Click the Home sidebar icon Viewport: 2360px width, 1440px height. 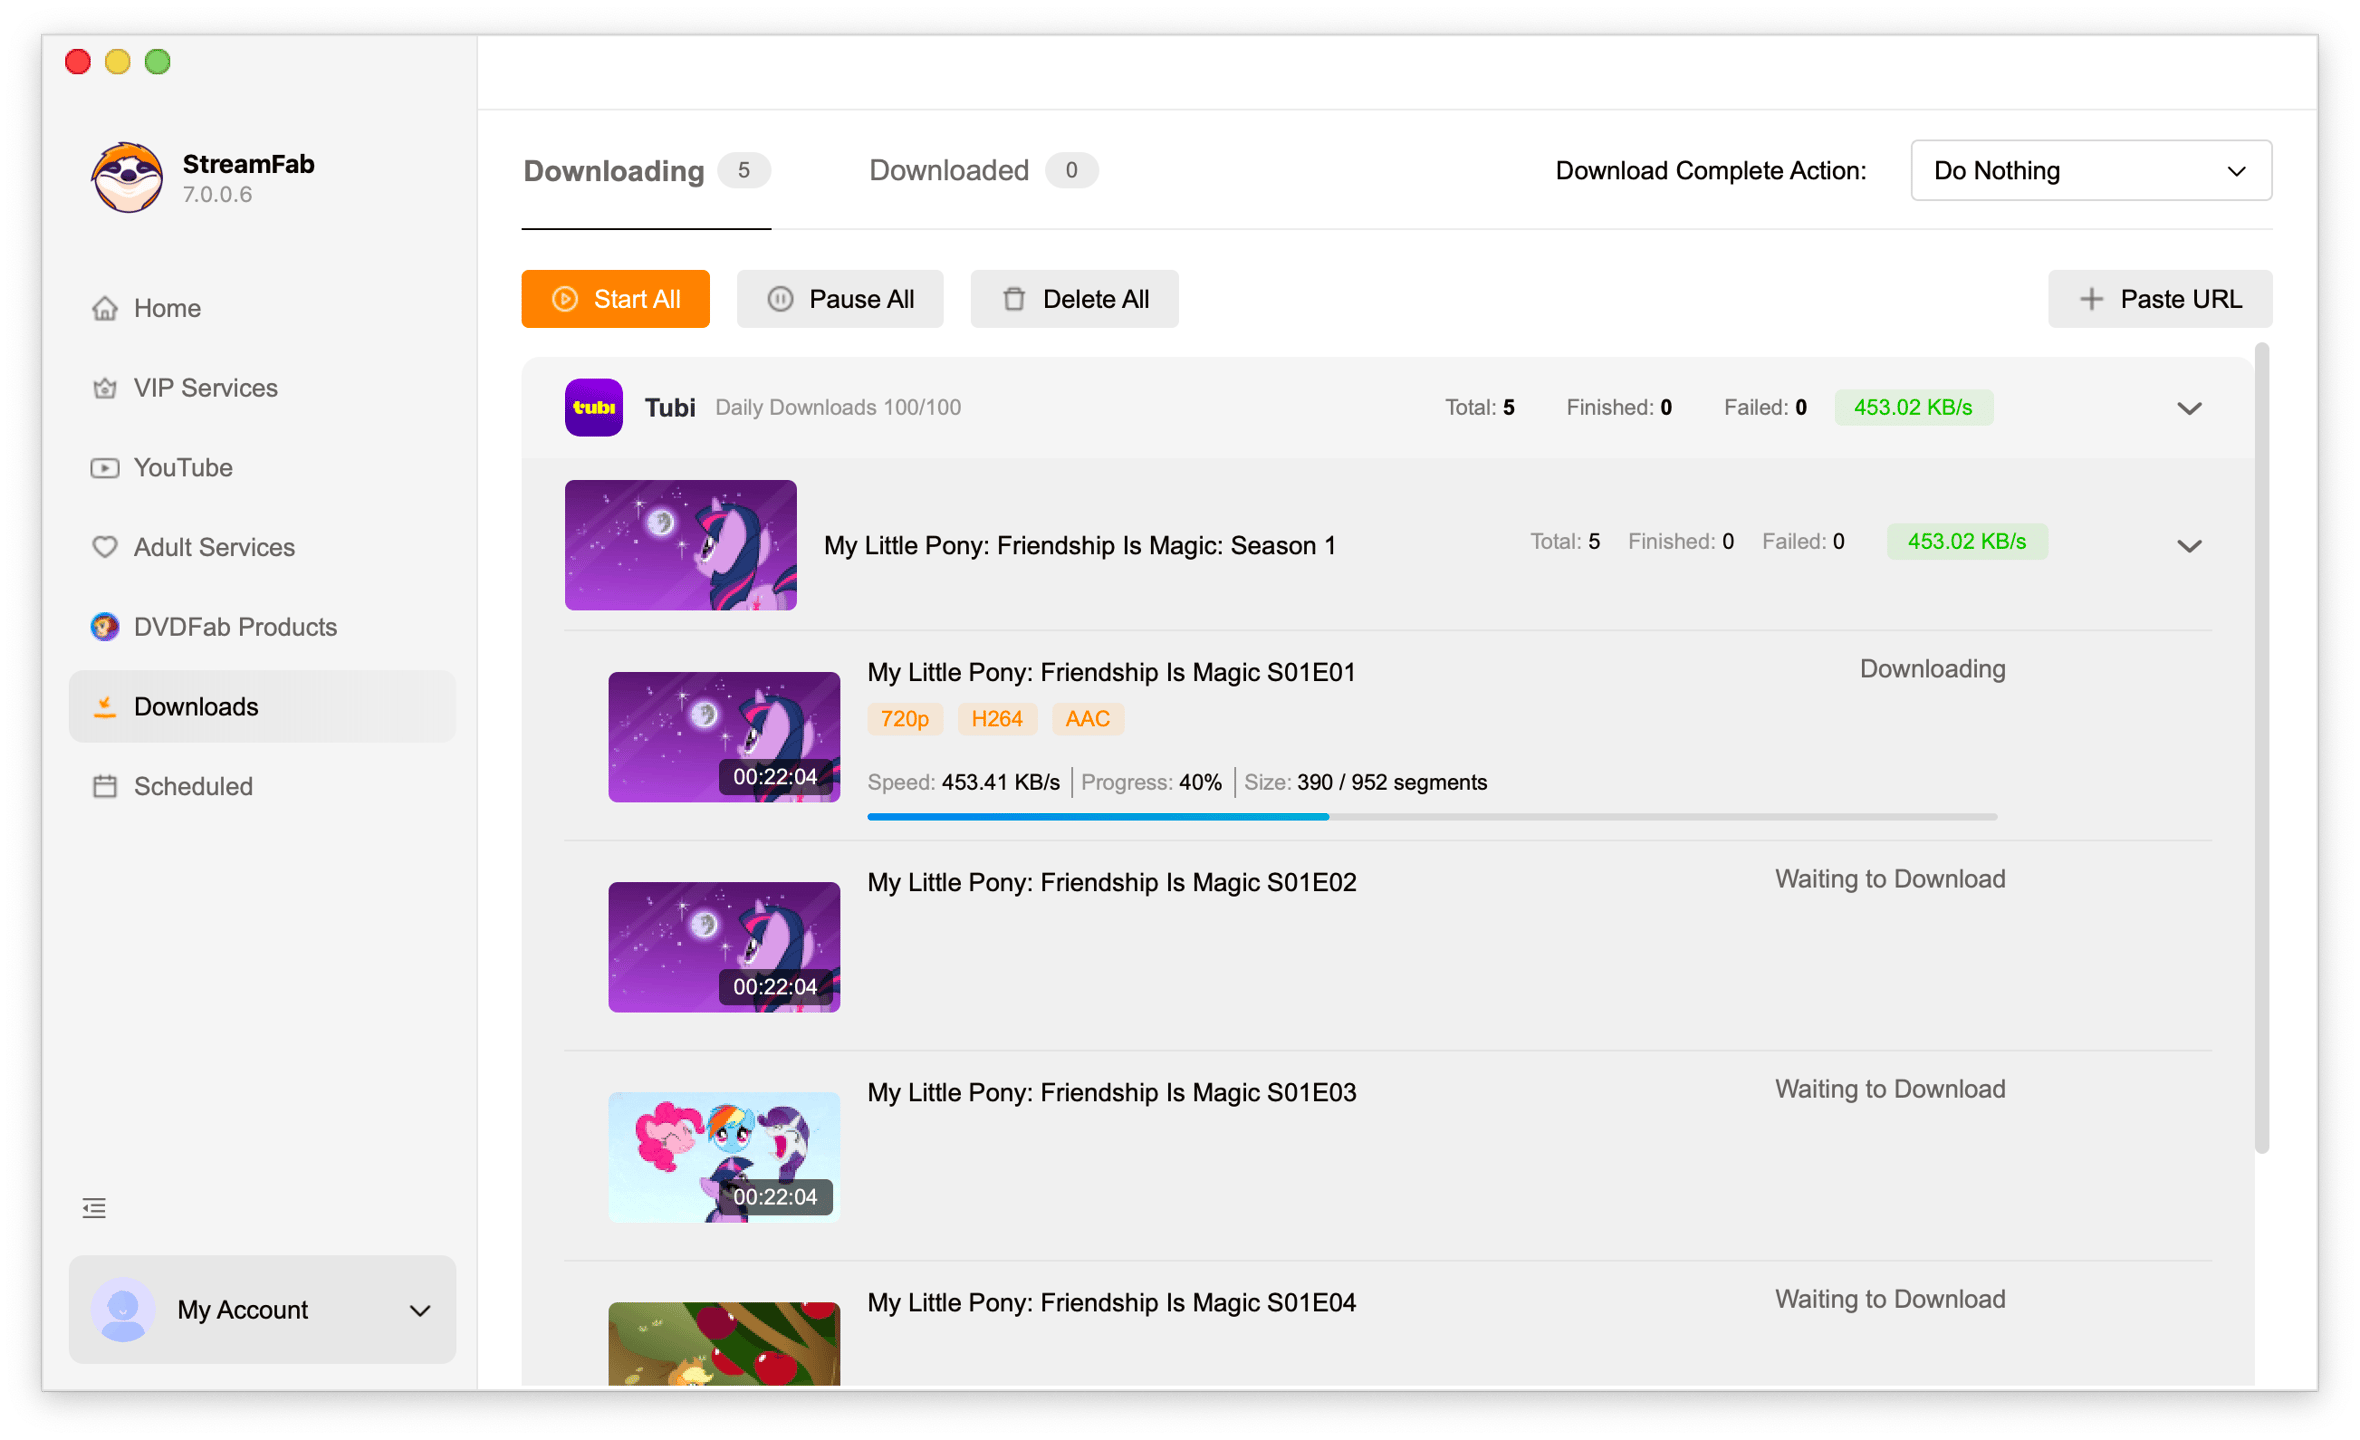point(105,308)
